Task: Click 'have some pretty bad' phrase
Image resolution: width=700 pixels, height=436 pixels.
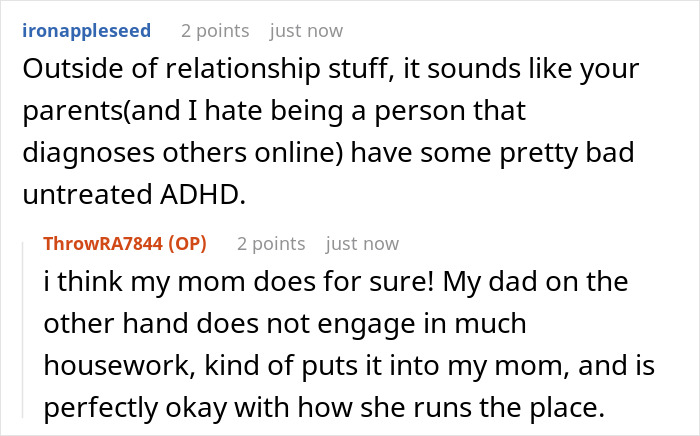Action: (492, 153)
